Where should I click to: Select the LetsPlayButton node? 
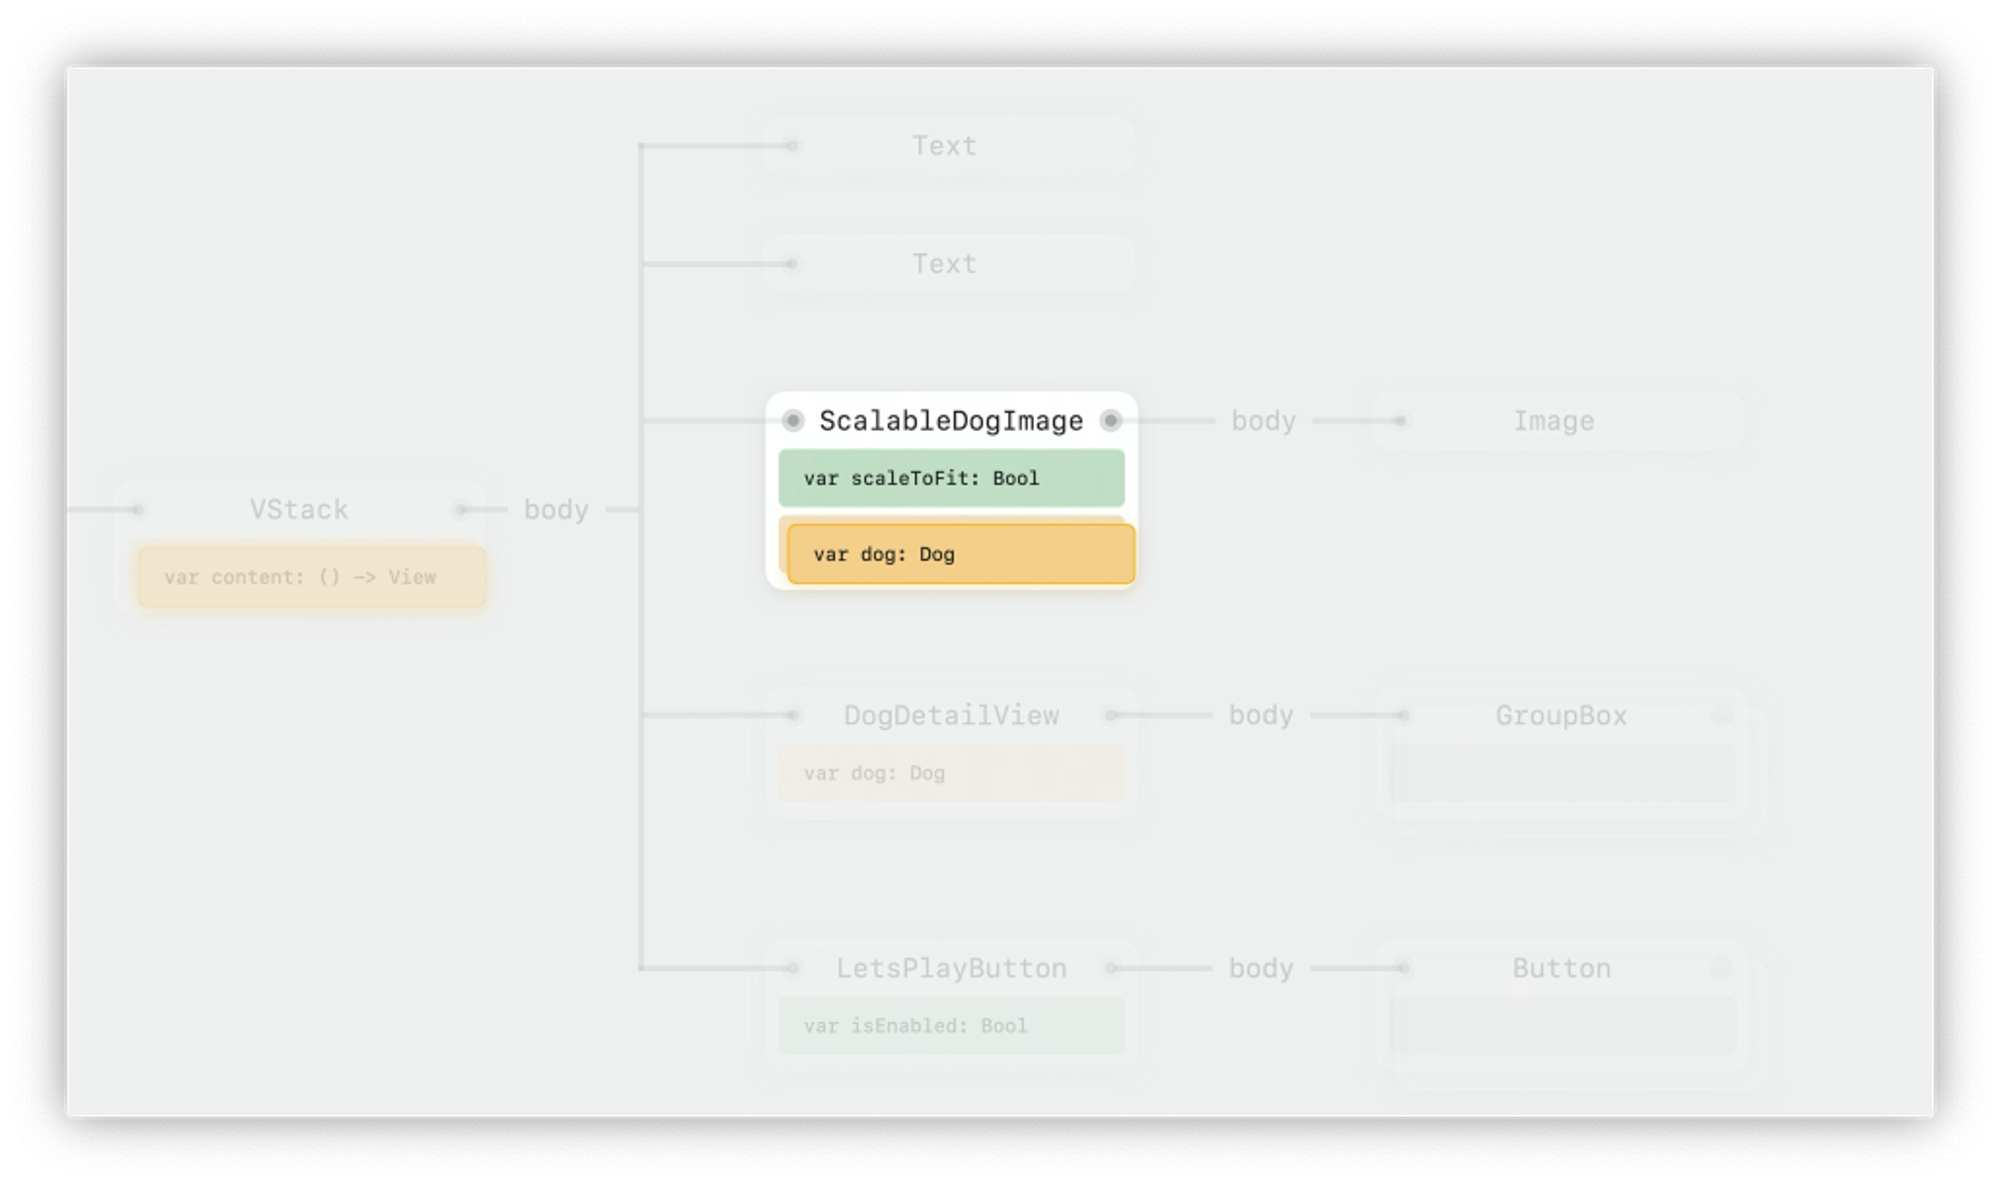coord(951,968)
